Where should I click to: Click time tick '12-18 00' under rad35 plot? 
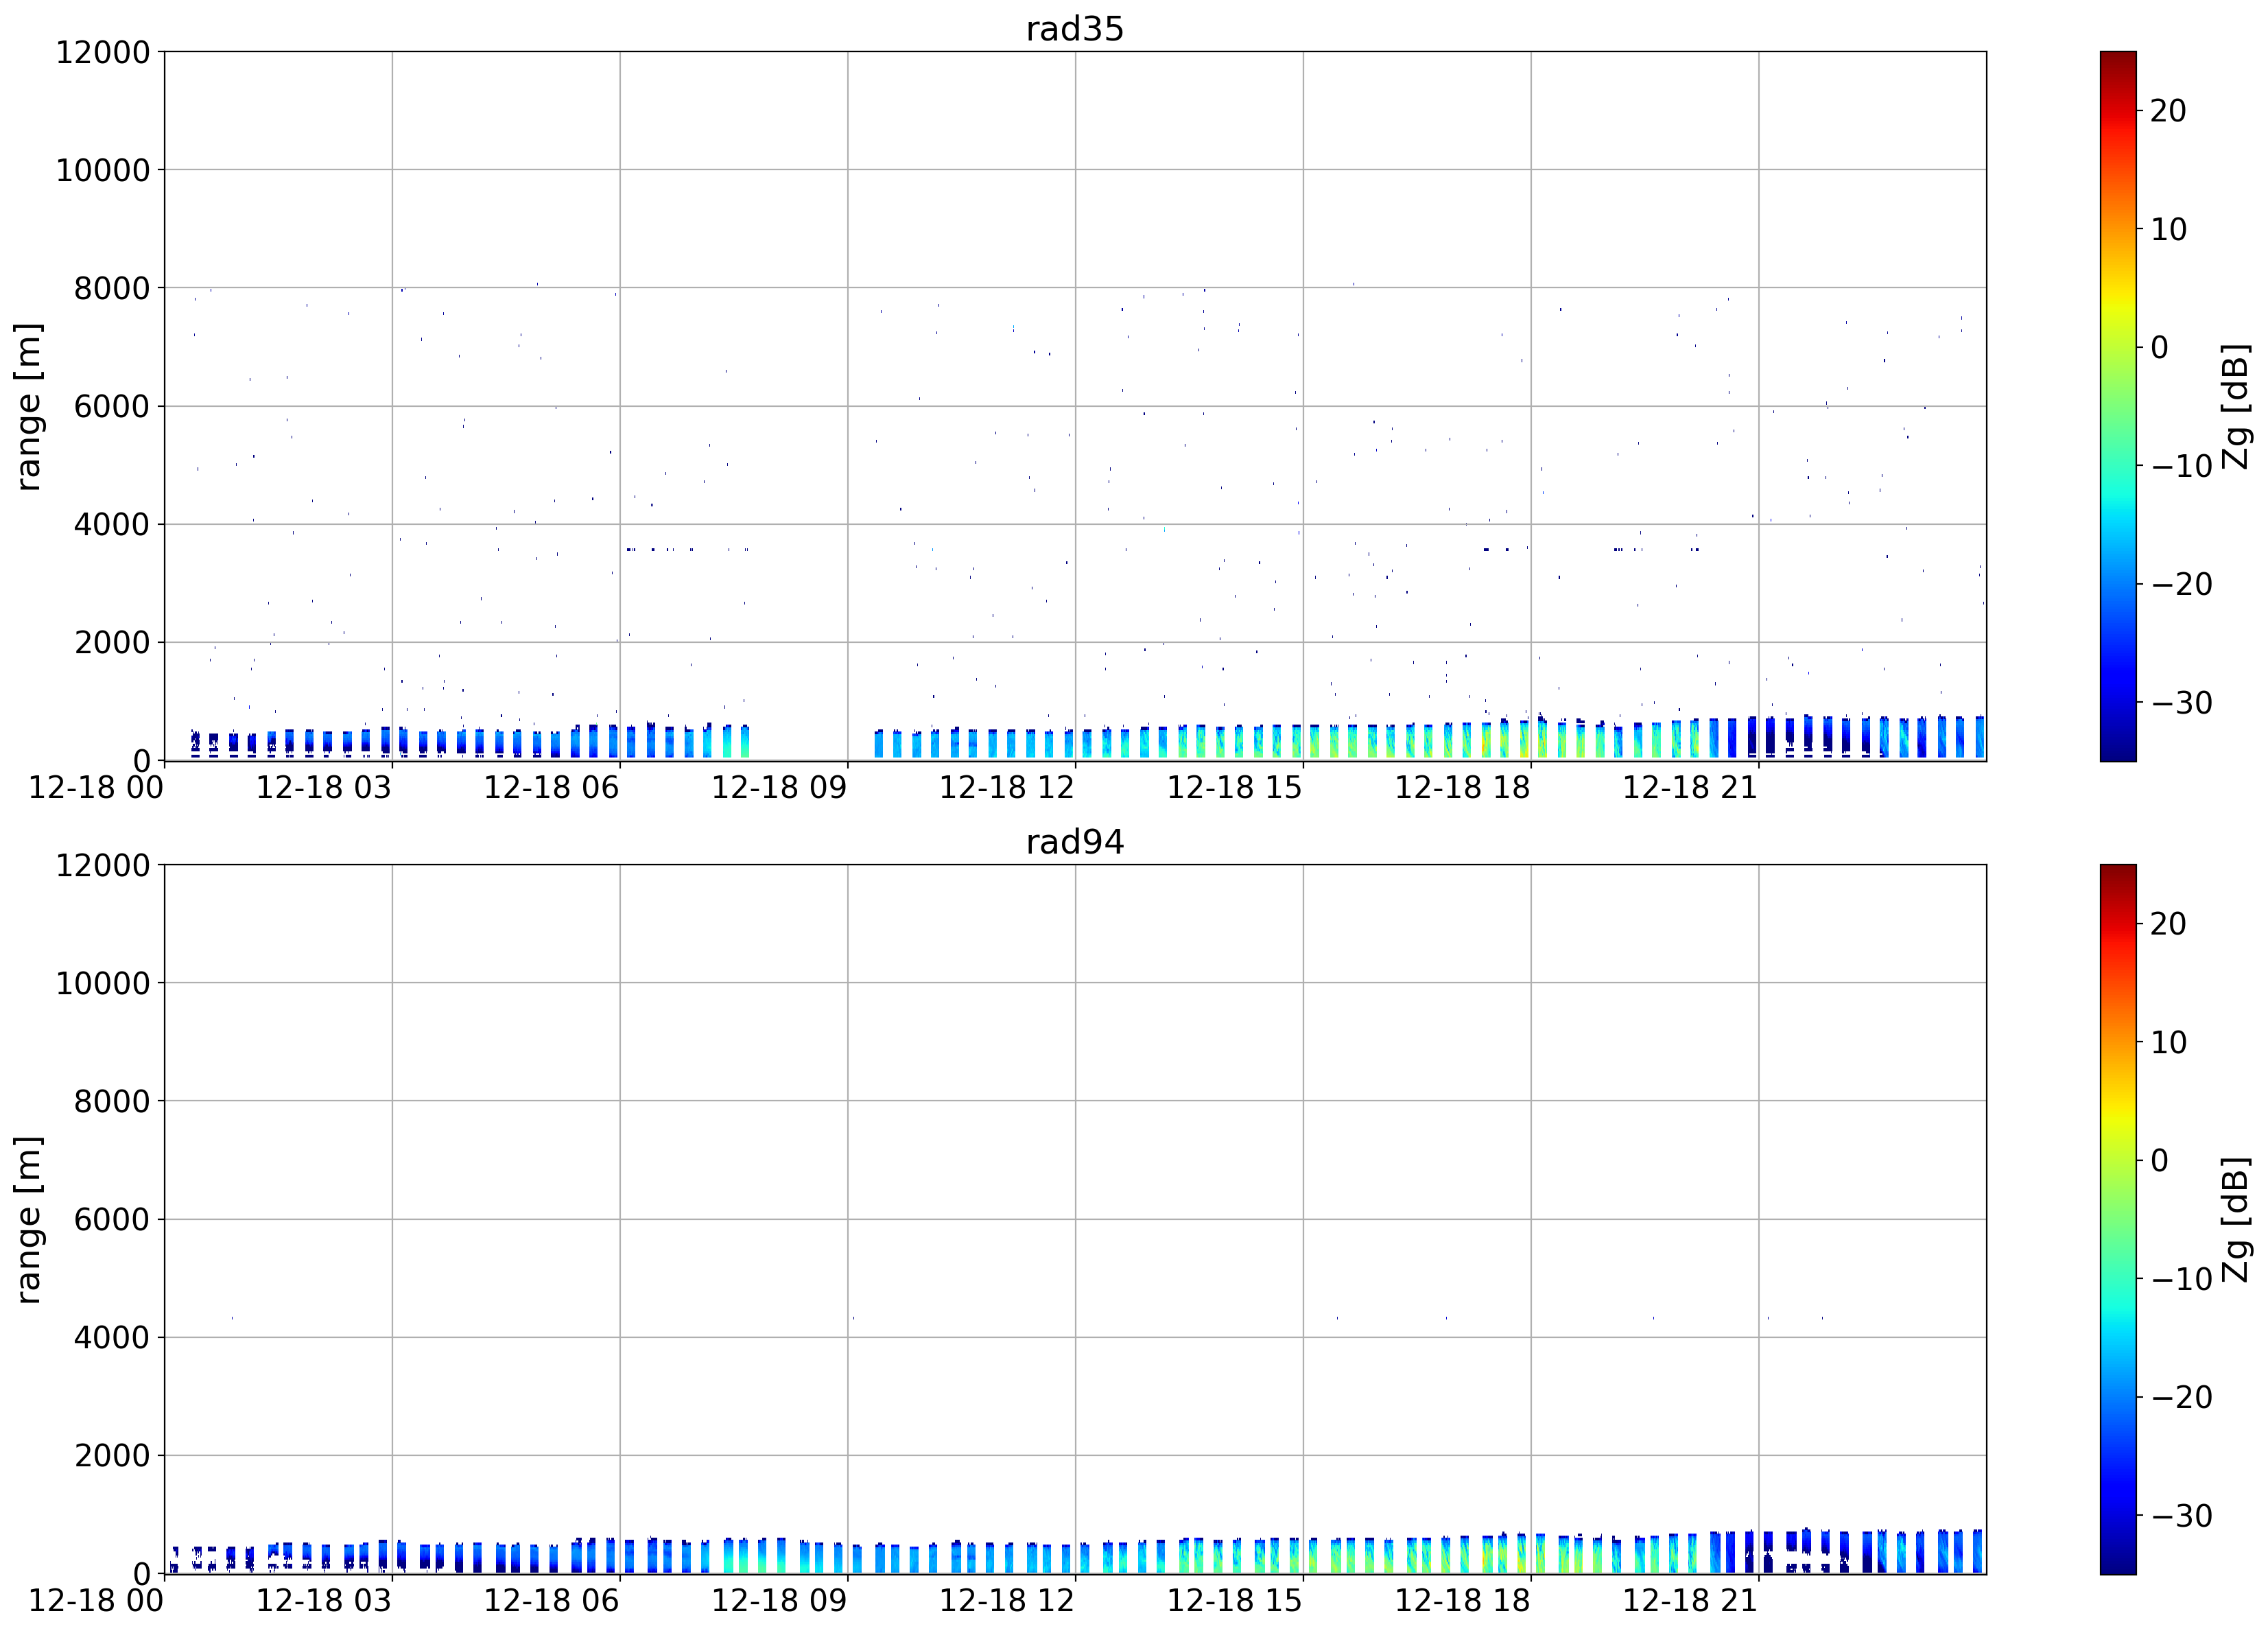(96, 788)
